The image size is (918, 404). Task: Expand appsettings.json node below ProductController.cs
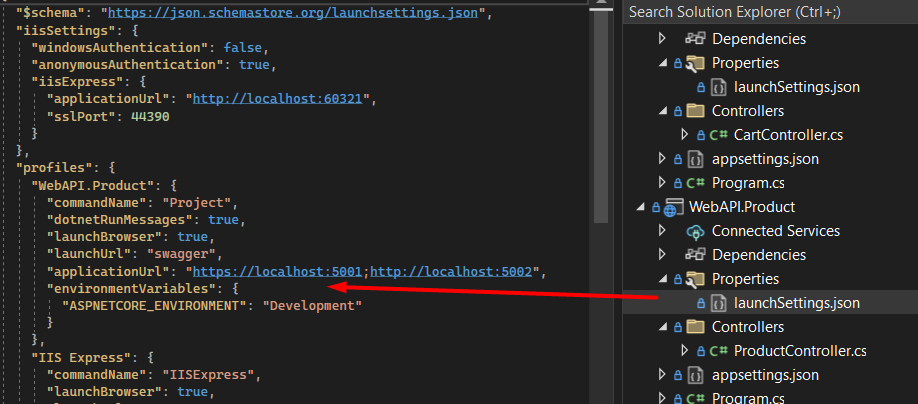point(662,375)
